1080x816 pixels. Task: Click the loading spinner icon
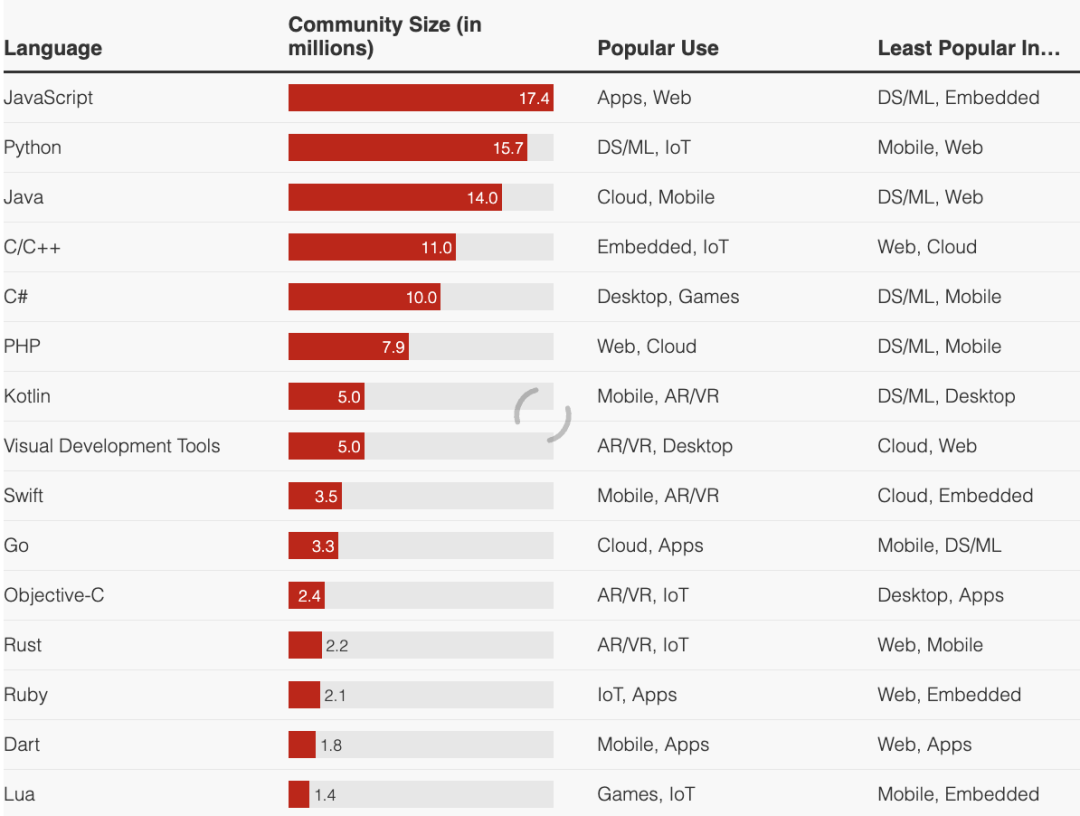[x=542, y=414]
